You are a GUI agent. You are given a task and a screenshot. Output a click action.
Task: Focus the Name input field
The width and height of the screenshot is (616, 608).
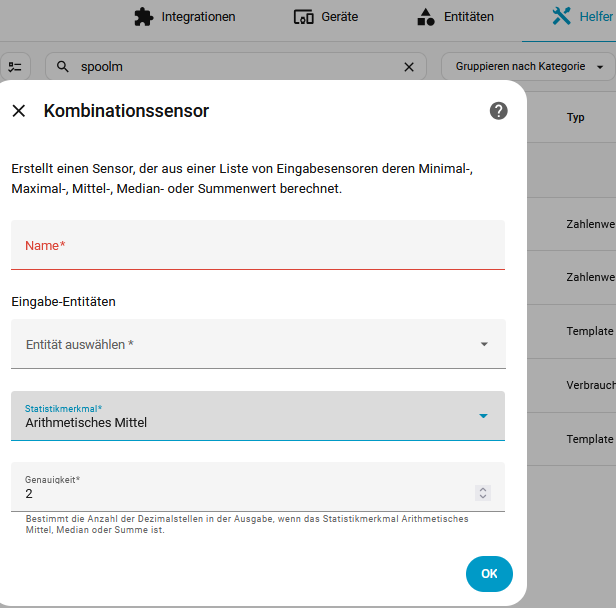point(257,245)
